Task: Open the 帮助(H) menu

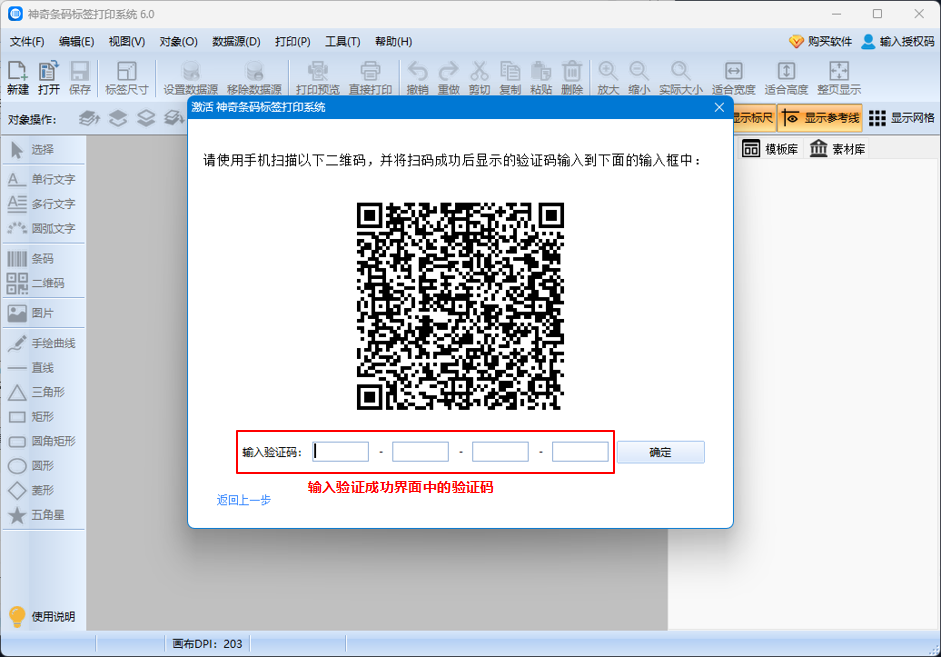Action: (x=393, y=41)
